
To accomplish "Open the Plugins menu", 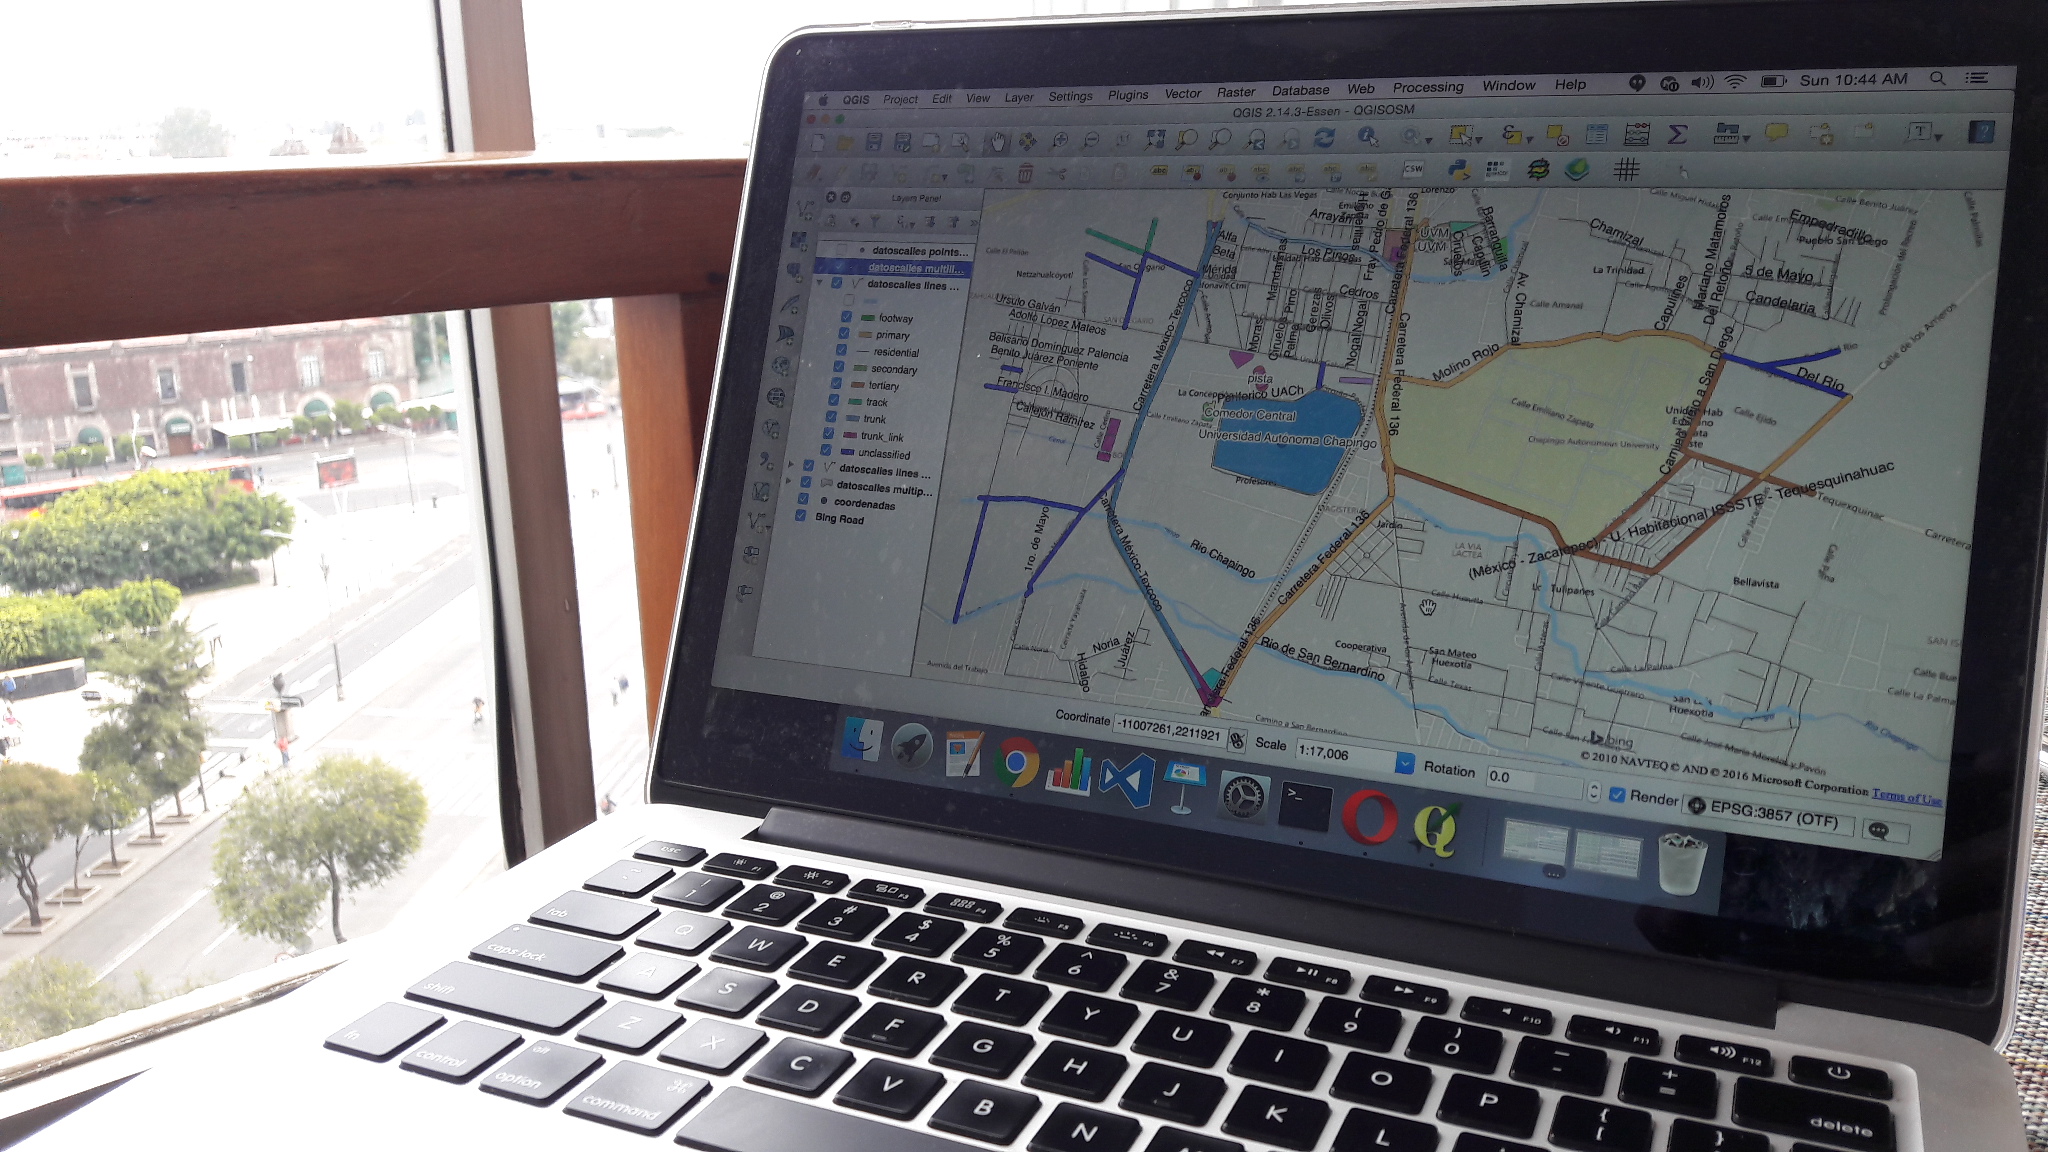I will [x=1128, y=95].
